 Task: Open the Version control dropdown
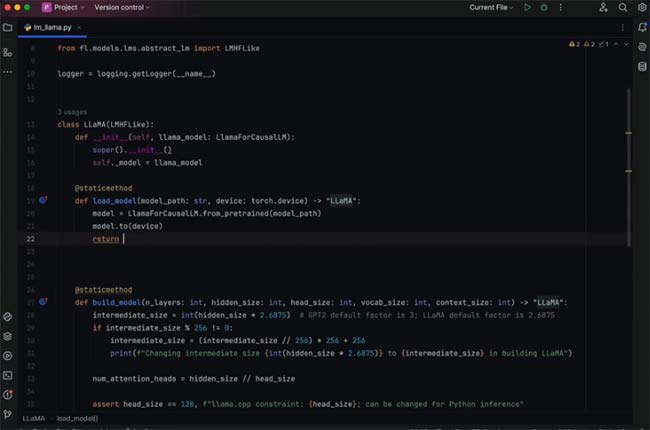click(122, 8)
